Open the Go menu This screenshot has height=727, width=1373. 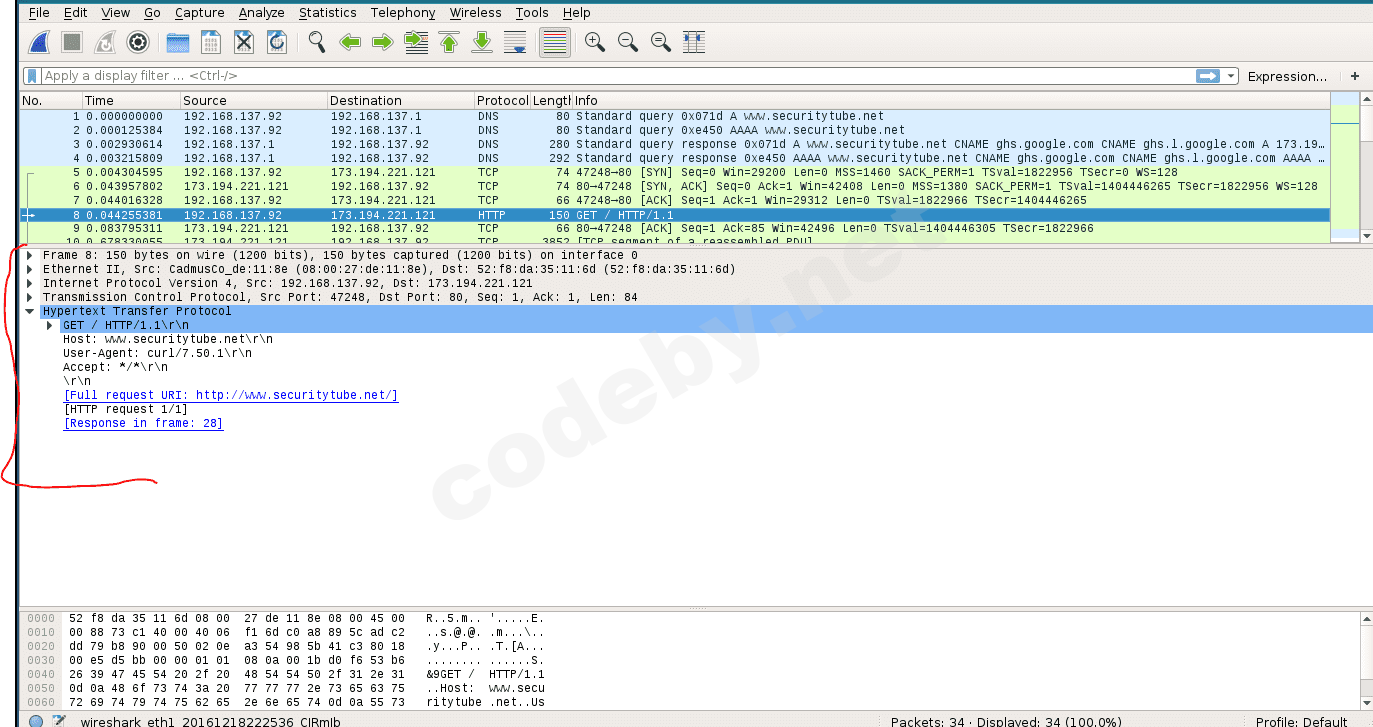152,13
